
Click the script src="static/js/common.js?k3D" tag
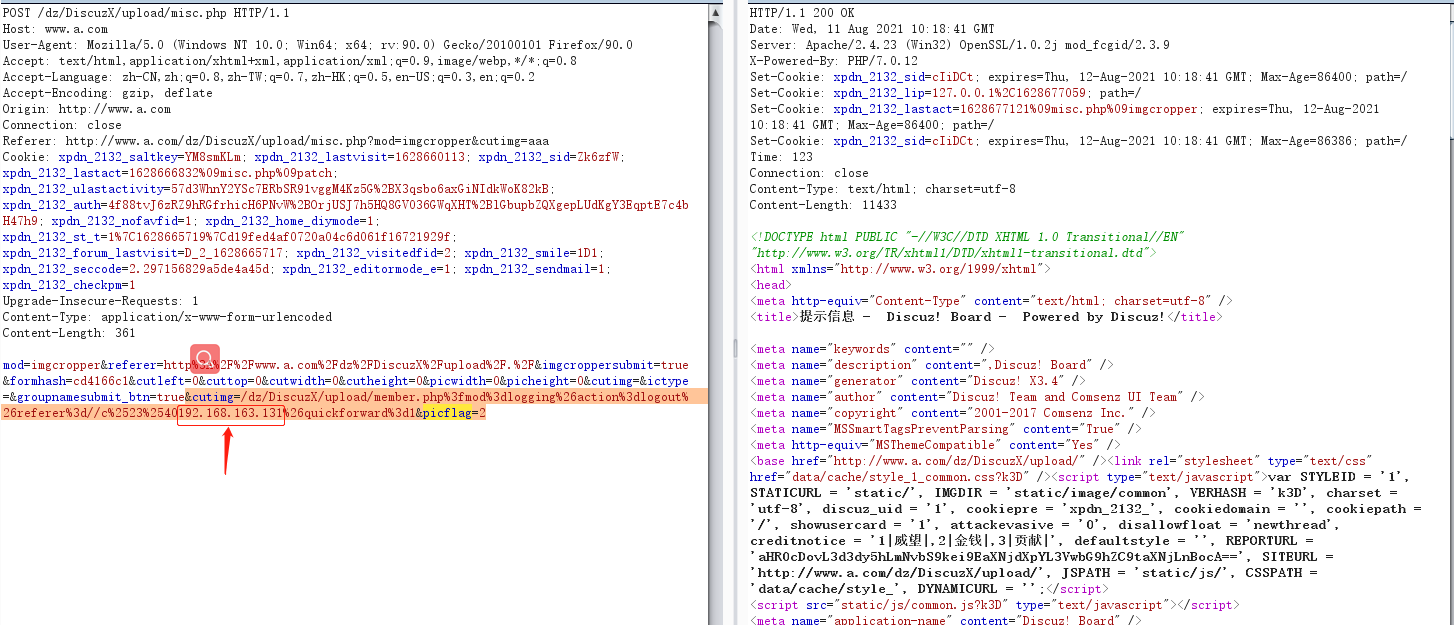click(x=993, y=605)
